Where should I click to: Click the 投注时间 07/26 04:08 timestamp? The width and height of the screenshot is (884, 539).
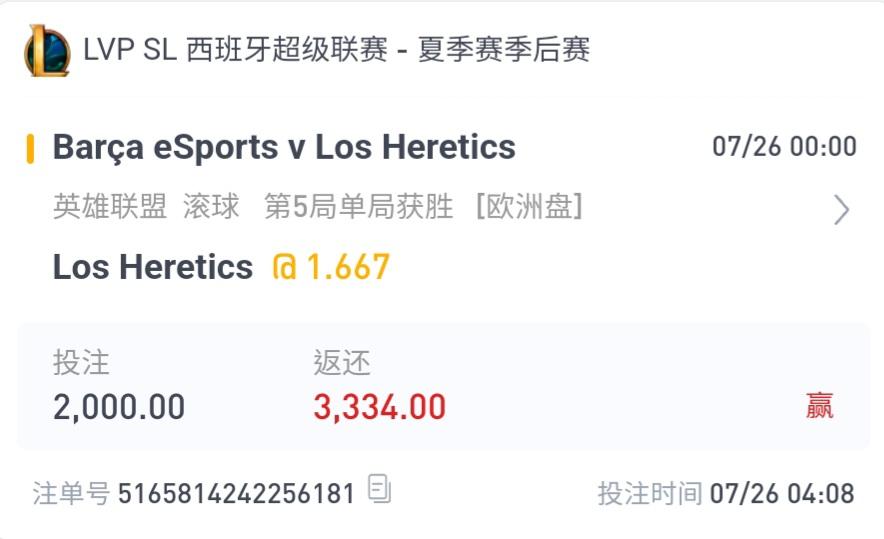tap(726, 494)
